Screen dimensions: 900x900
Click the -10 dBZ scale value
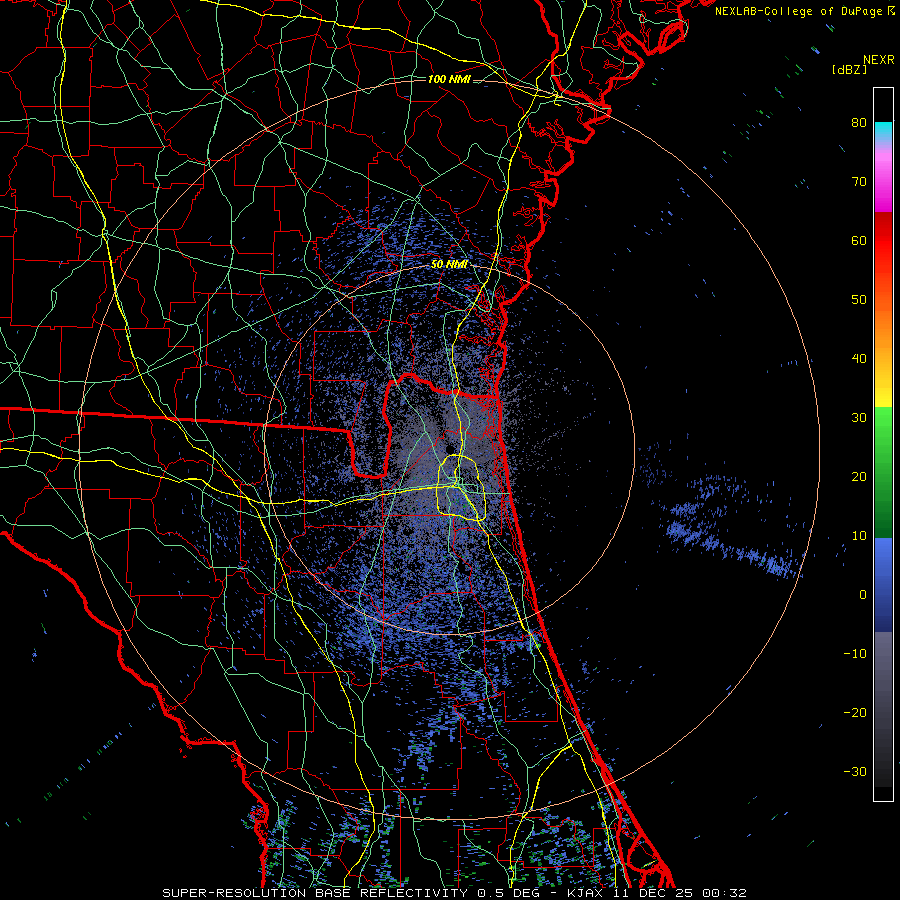(855, 654)
